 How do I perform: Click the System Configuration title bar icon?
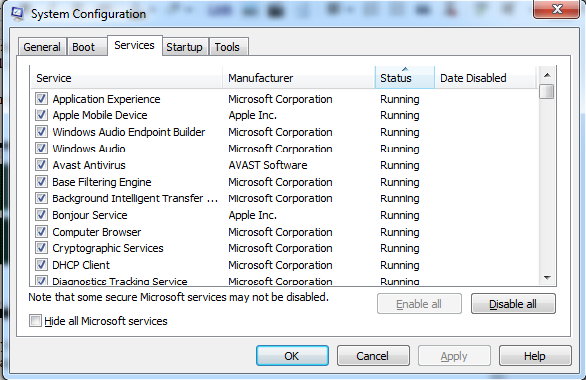coord(17,13)
